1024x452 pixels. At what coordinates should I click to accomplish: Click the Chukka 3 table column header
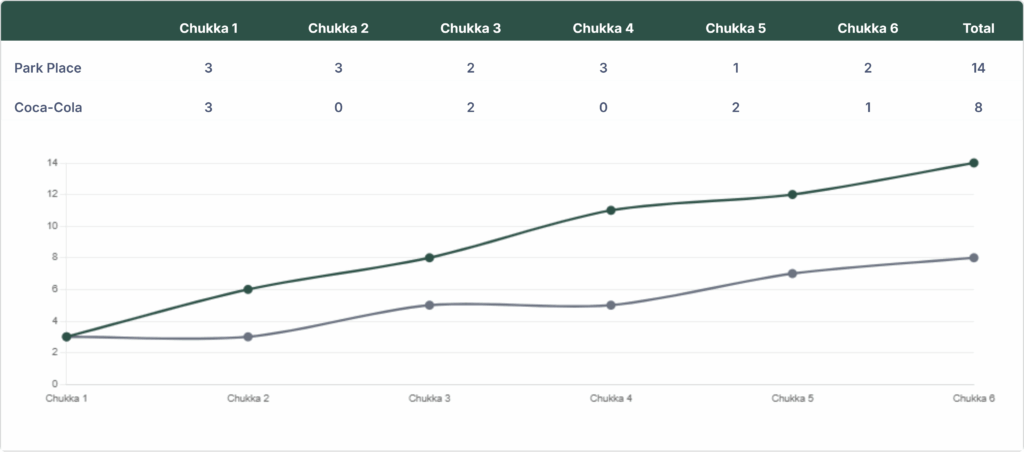click(x=471, y=28)
